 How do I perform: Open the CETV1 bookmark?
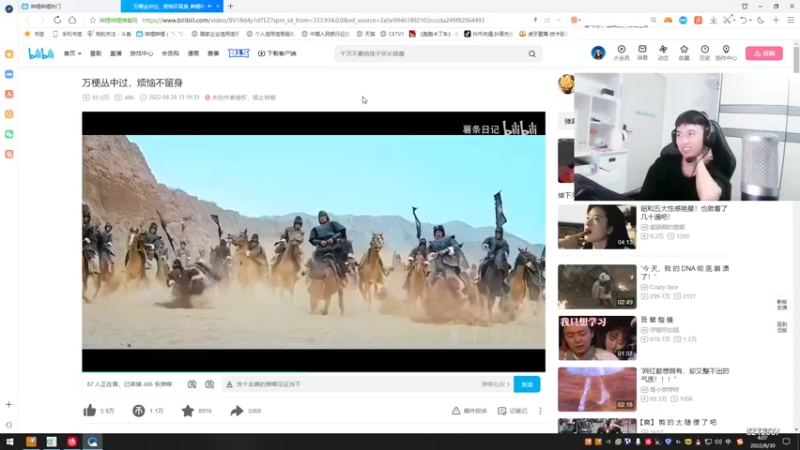click(392, 34)
